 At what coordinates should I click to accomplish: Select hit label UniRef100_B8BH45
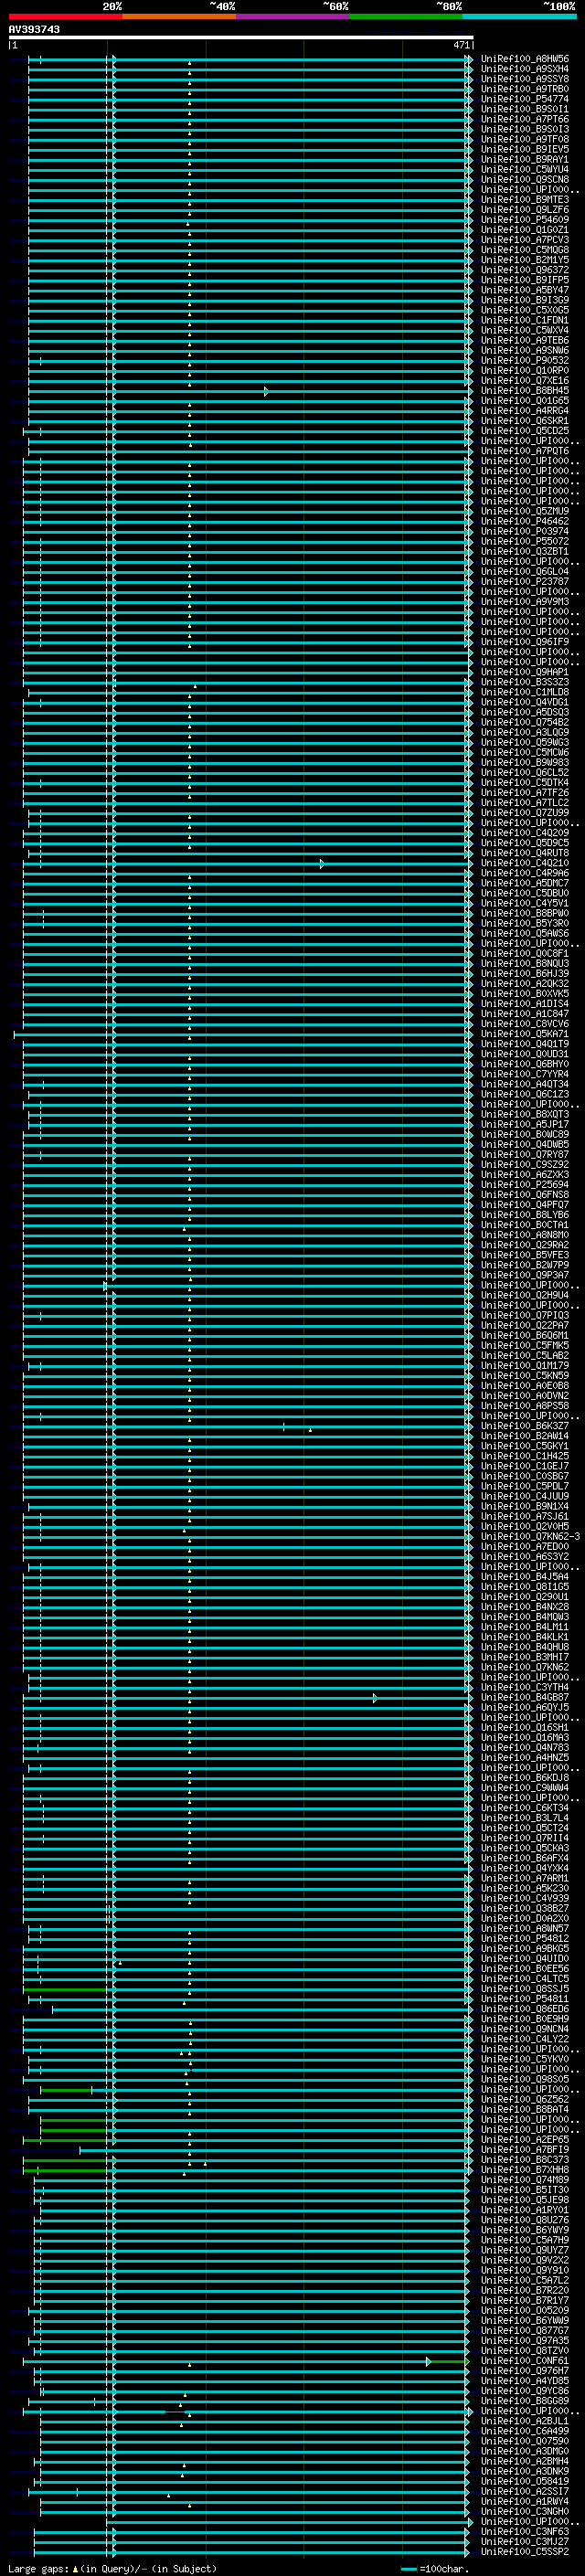coord(525,391)
